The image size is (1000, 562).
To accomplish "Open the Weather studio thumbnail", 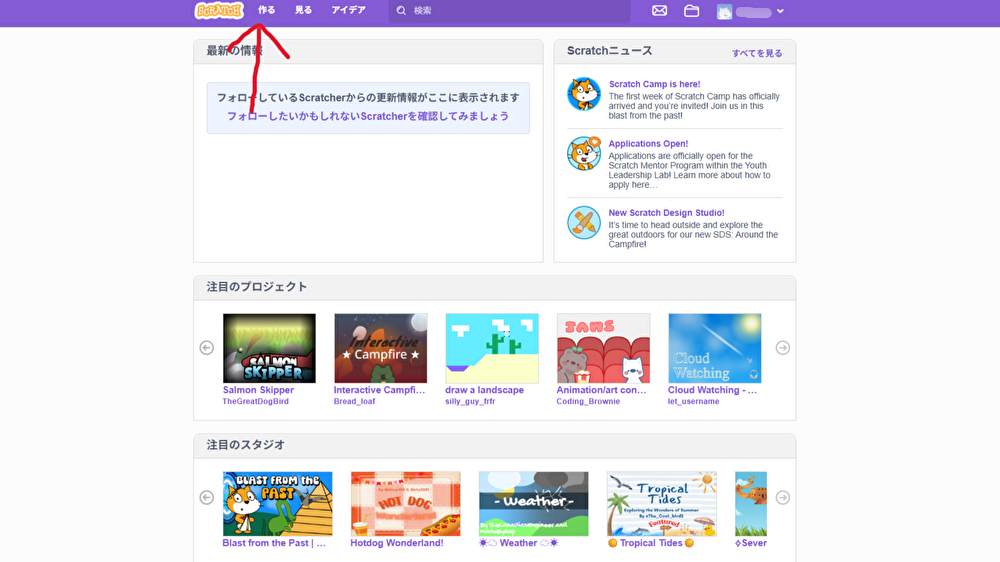I will point(534,504).
